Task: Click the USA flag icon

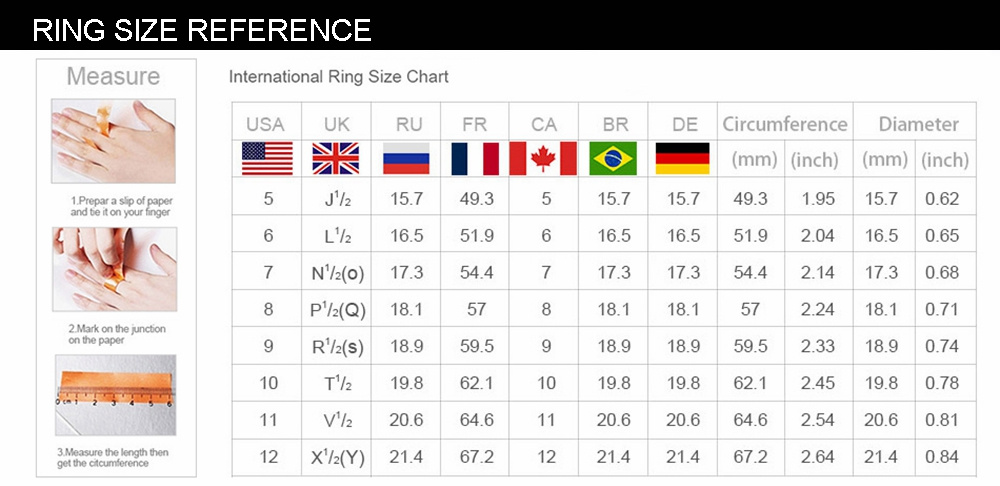Action: [267, 158]
